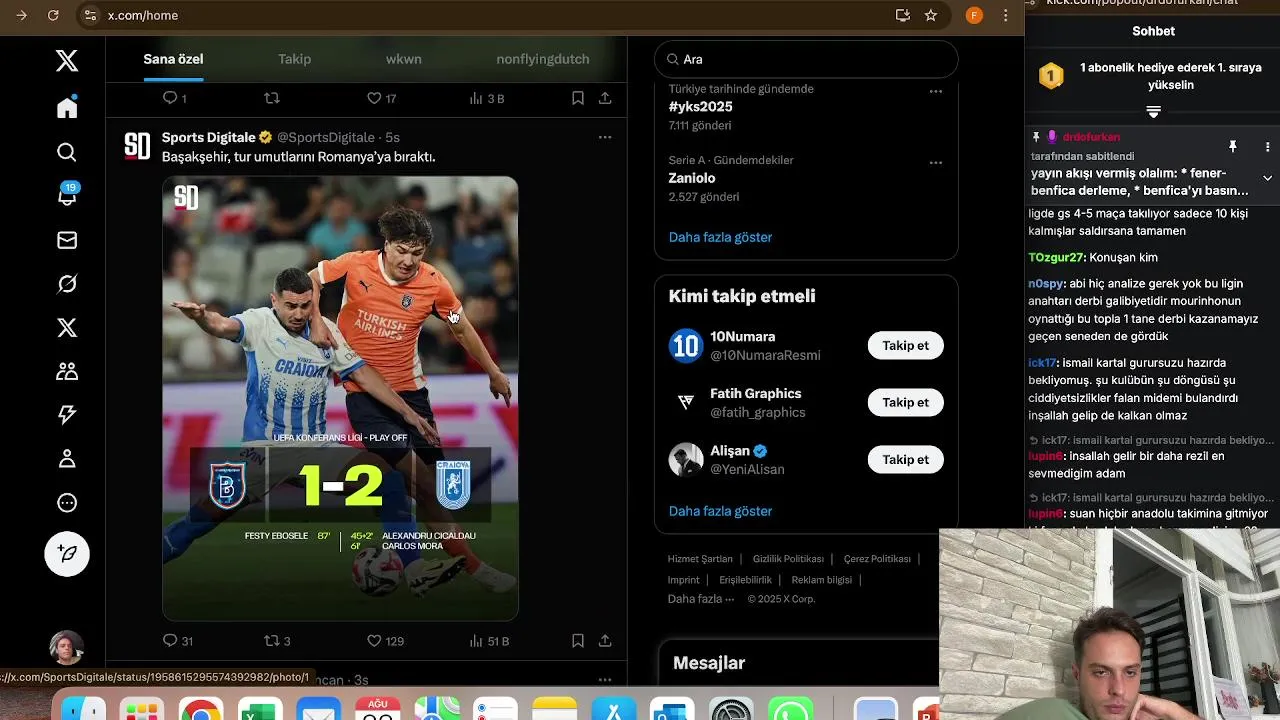
Task: Open the Zaniolo trending topic
Action: click(x=692, y=178)
